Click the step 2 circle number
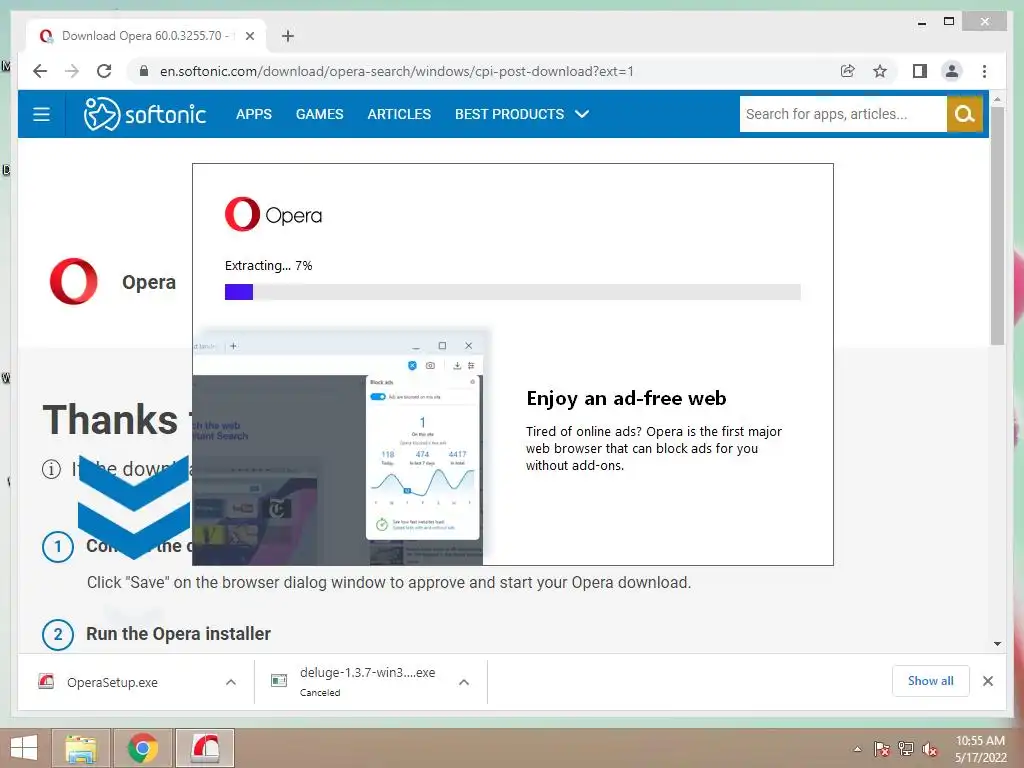The image size is (1024, 768). point(57,634)
